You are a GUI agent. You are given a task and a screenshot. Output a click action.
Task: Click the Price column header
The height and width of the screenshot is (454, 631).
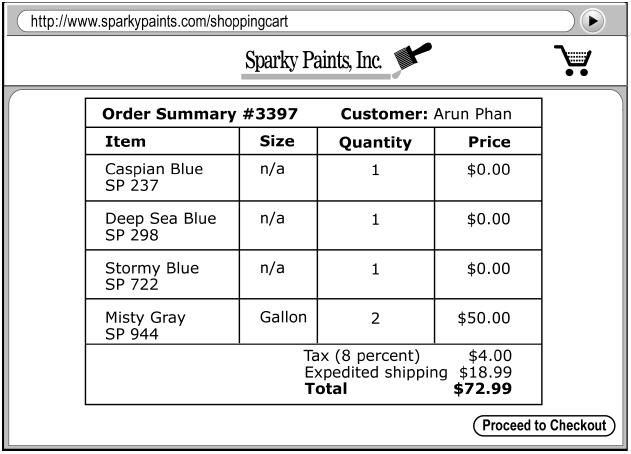pyautogui.click(x=489, y=142)
